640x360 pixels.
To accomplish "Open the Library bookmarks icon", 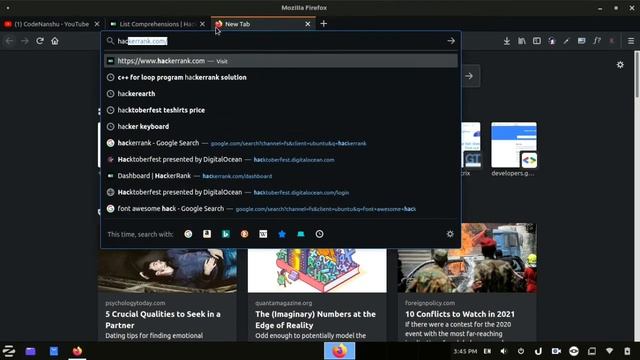I will [522, 41].
